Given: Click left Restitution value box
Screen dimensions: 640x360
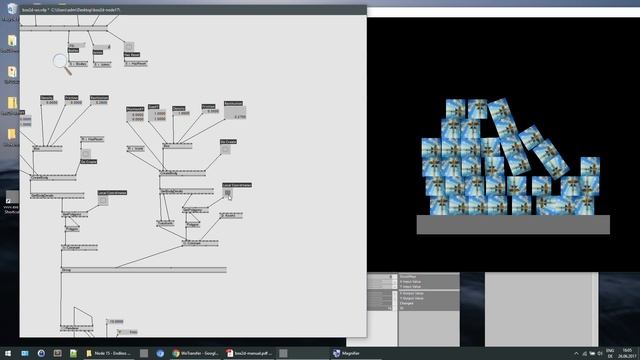Looking at the screenshot, I should (99, 102).
